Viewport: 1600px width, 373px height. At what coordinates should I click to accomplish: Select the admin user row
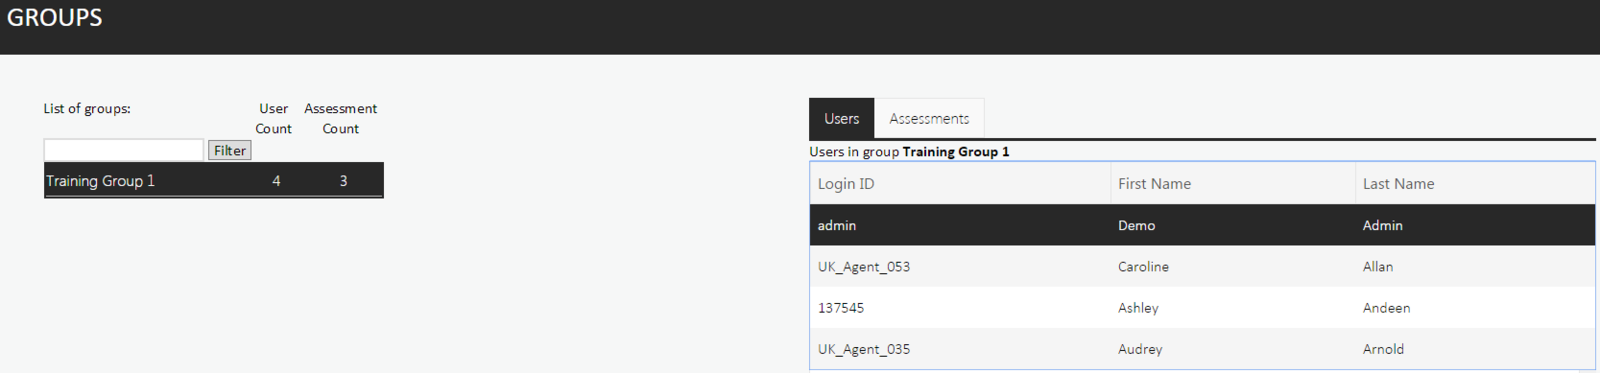[1202, 225]
